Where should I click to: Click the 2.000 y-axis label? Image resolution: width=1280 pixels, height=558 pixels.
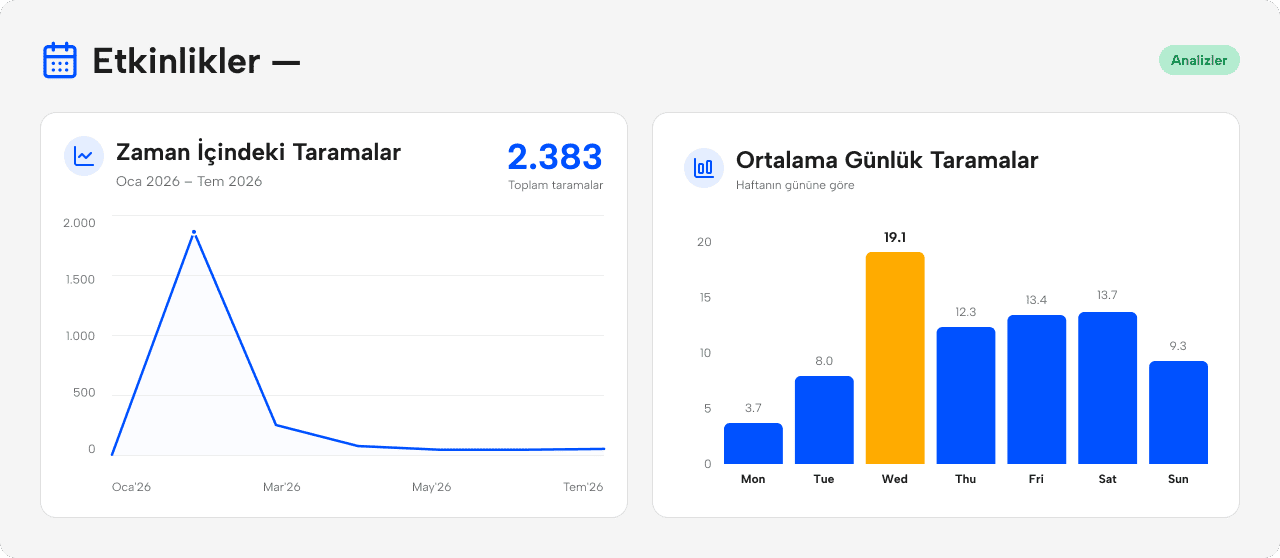tap(80, 222)
